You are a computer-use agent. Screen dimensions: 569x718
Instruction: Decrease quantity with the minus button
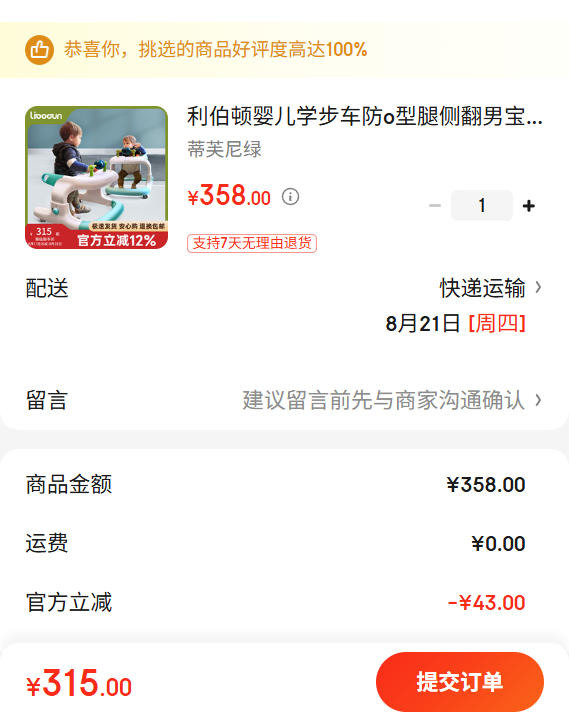coord(435,206)
